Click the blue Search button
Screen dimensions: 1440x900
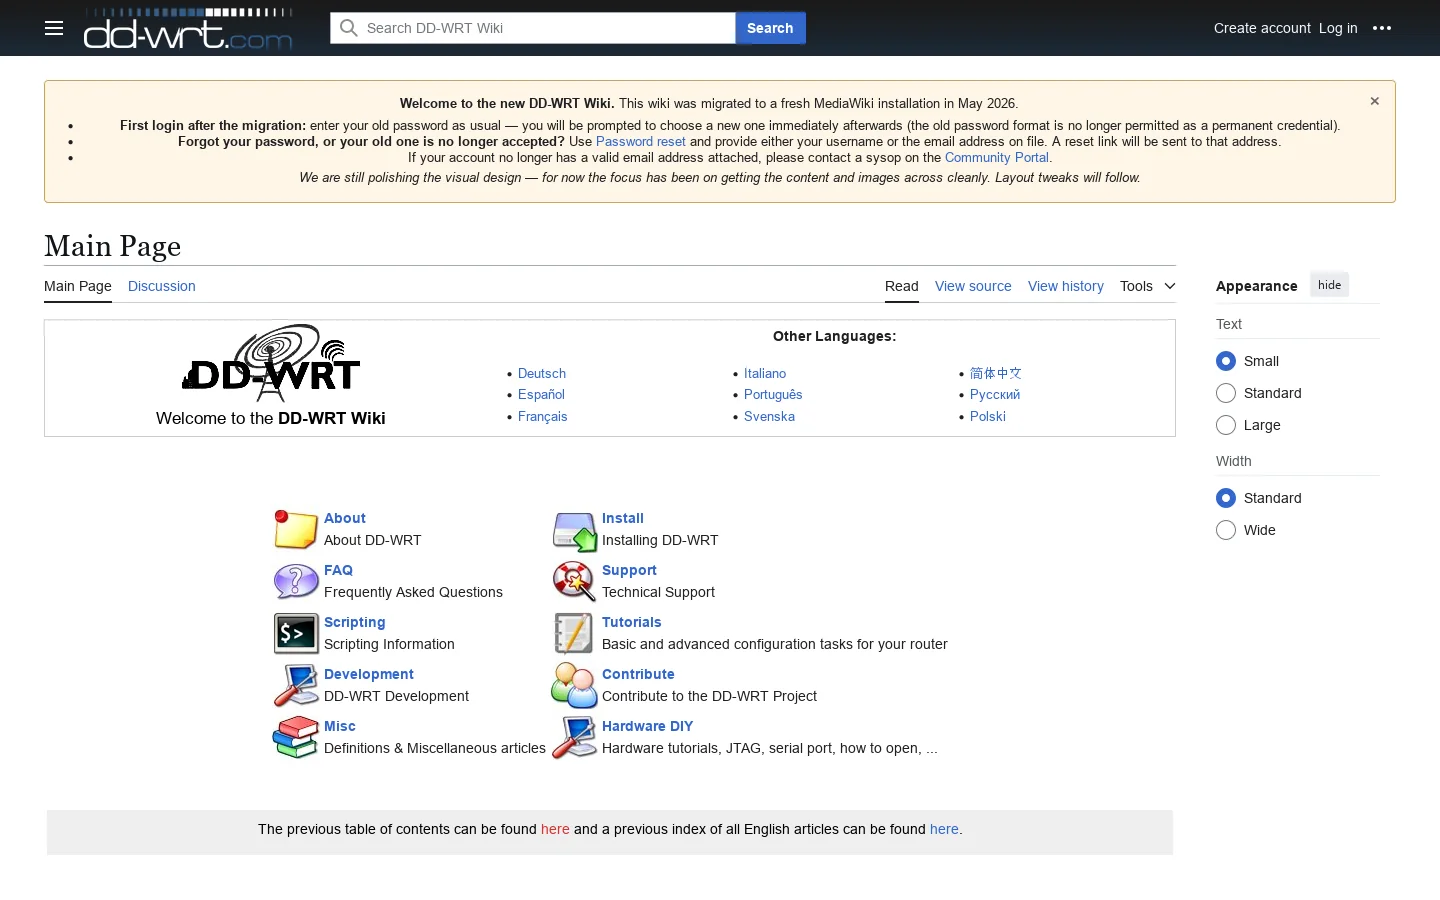[x=770, y=28]
